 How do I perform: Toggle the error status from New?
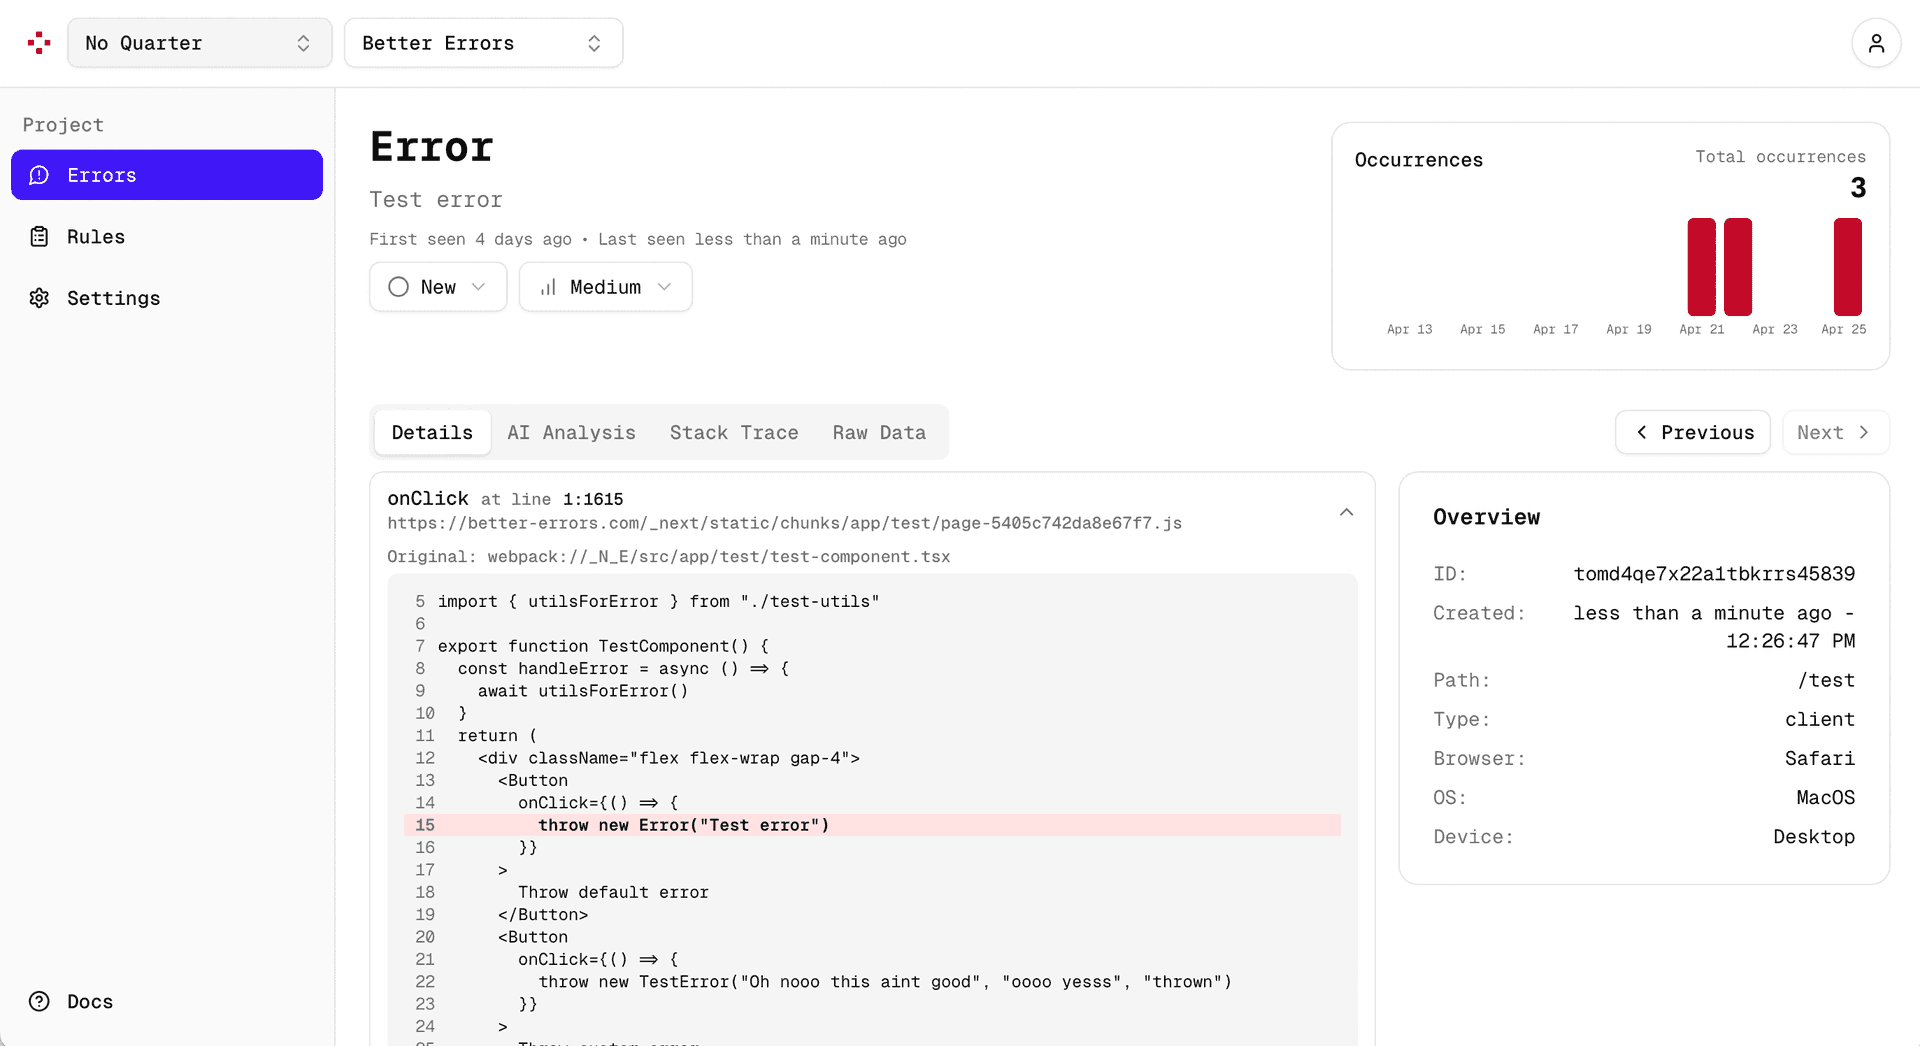(x=437, y=287)
